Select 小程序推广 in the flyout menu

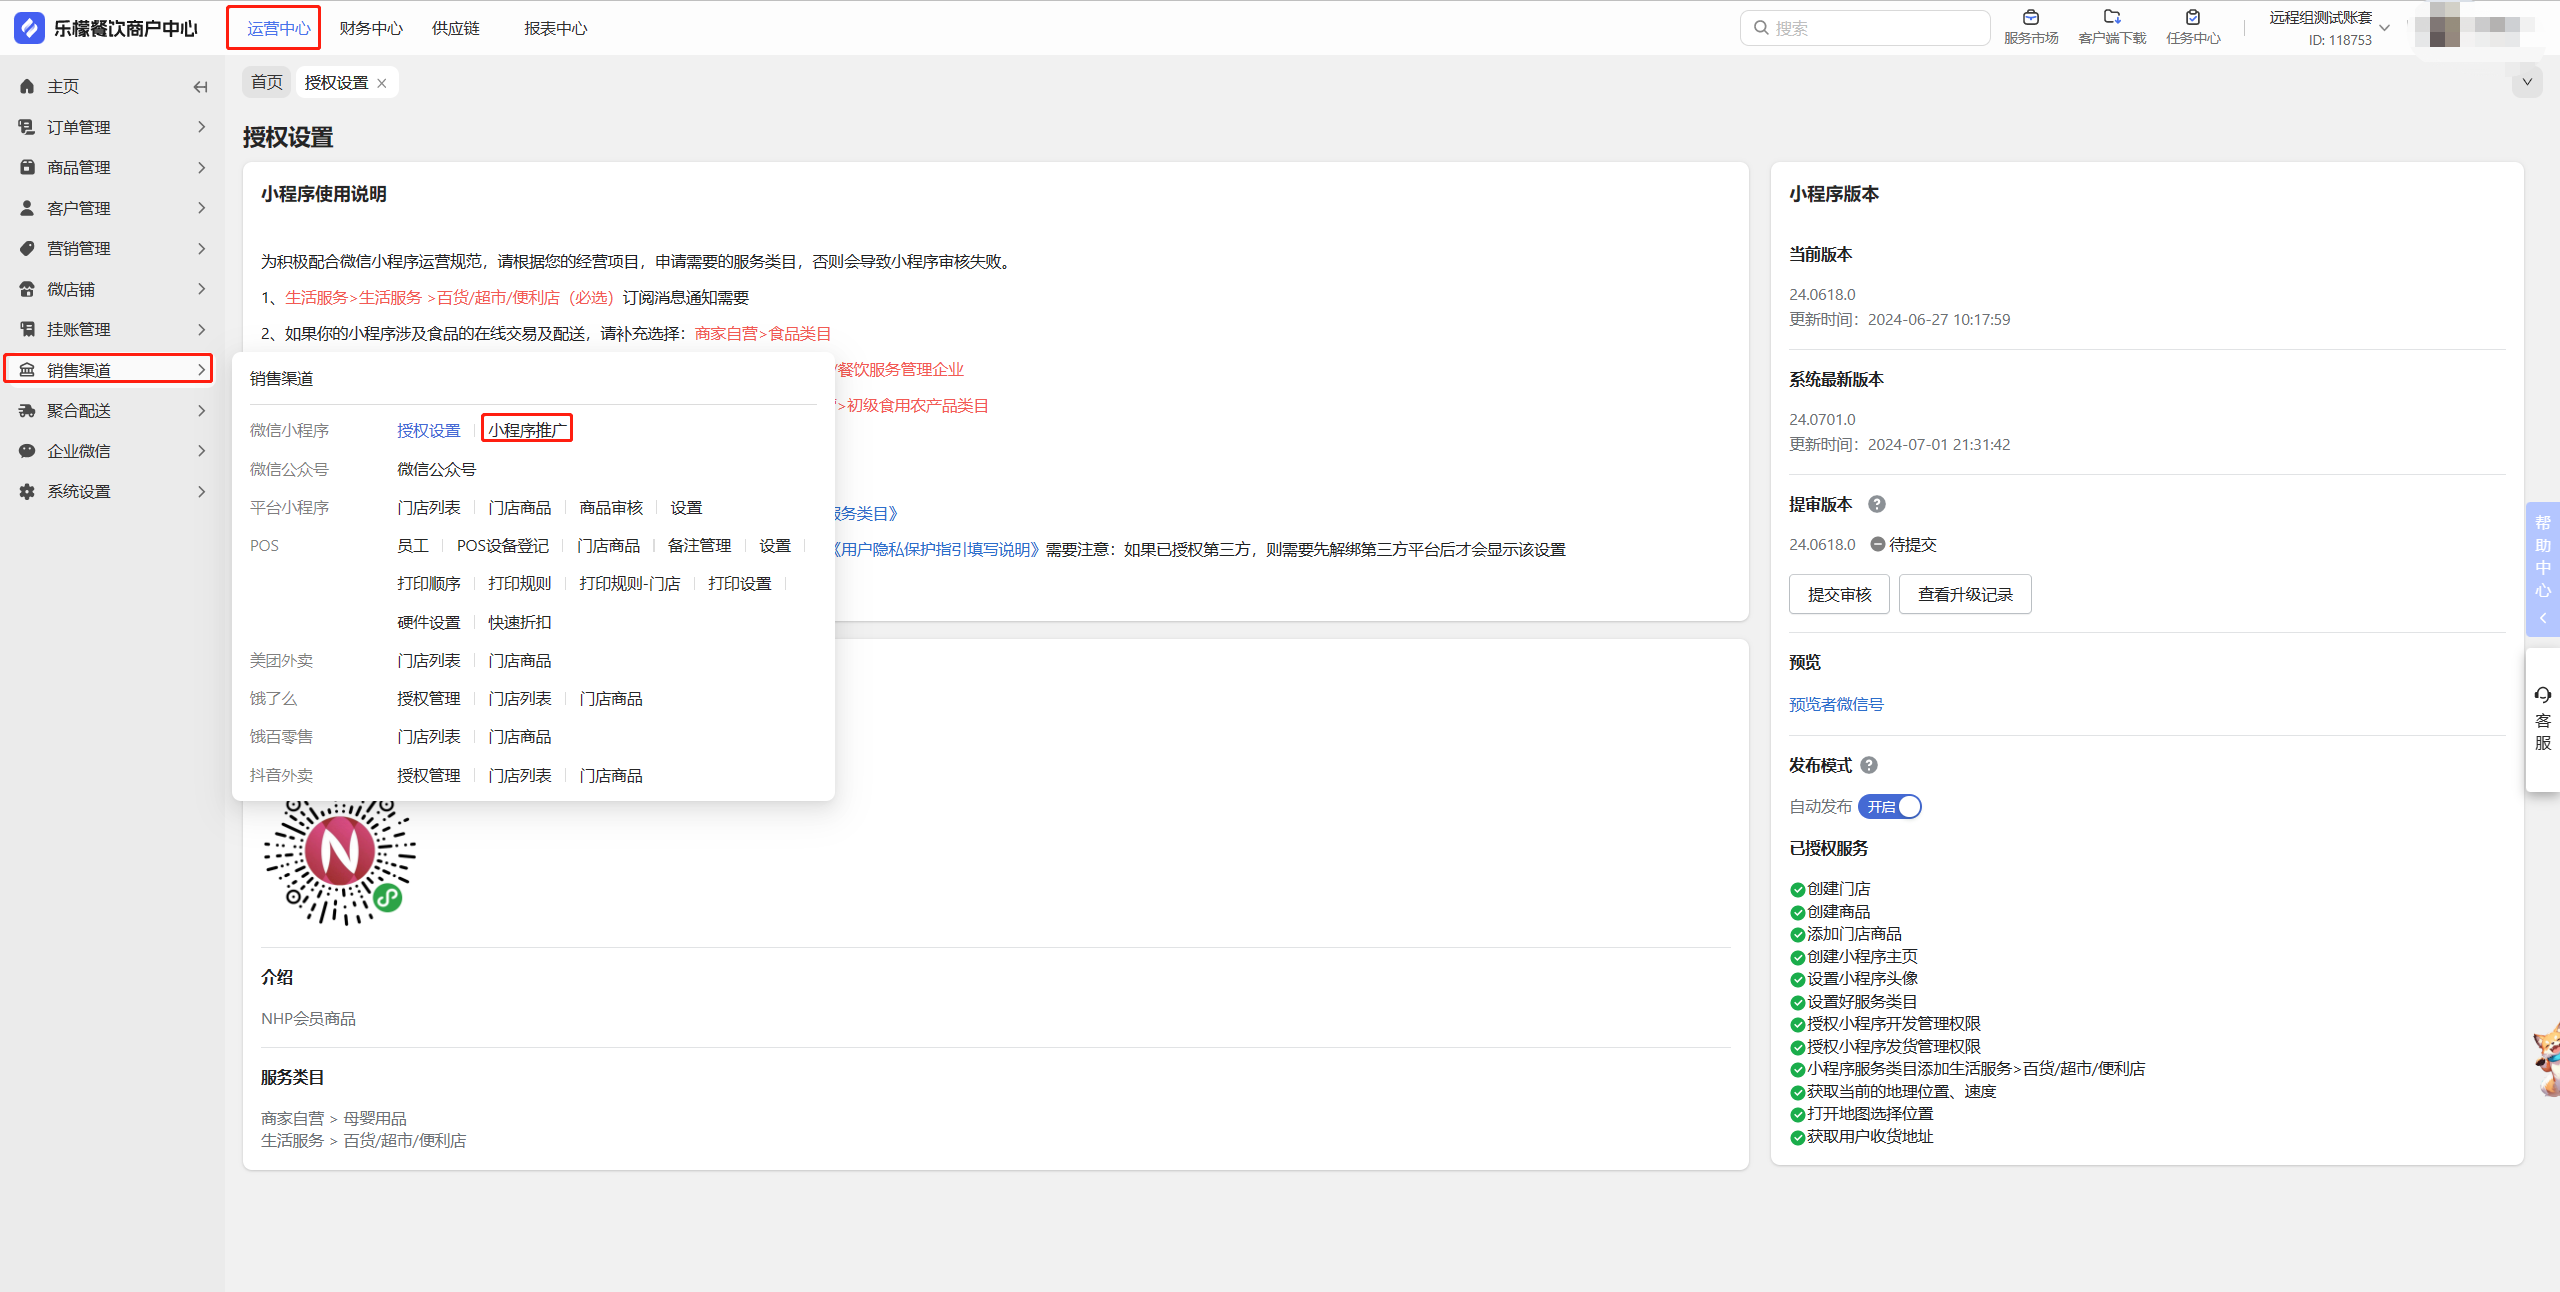526,430
